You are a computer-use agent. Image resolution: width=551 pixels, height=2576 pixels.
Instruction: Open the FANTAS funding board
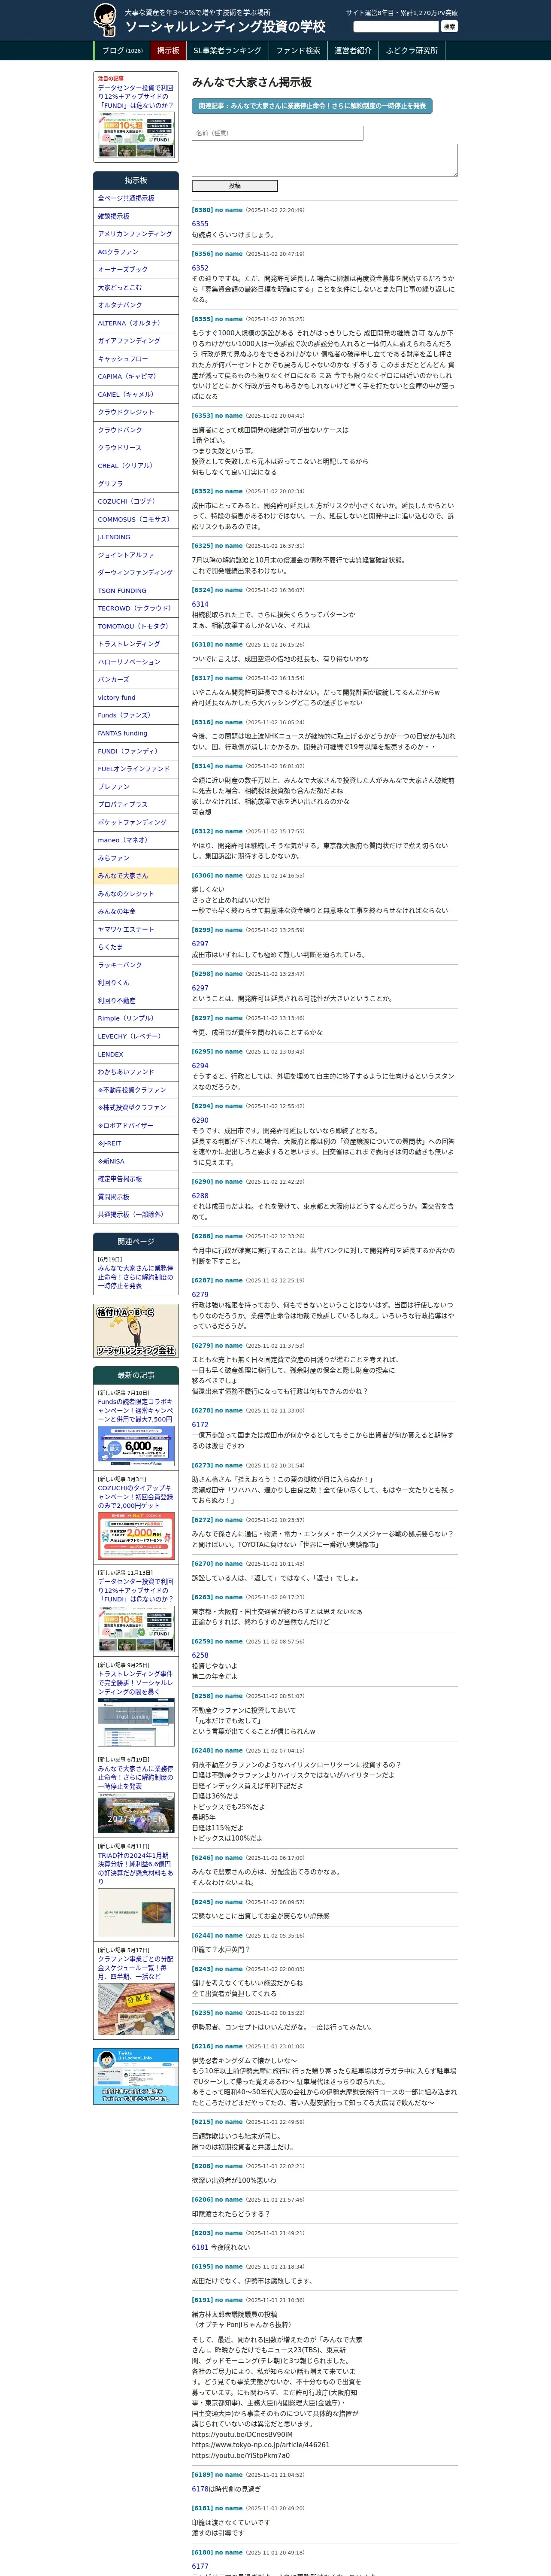click(136, 733)
